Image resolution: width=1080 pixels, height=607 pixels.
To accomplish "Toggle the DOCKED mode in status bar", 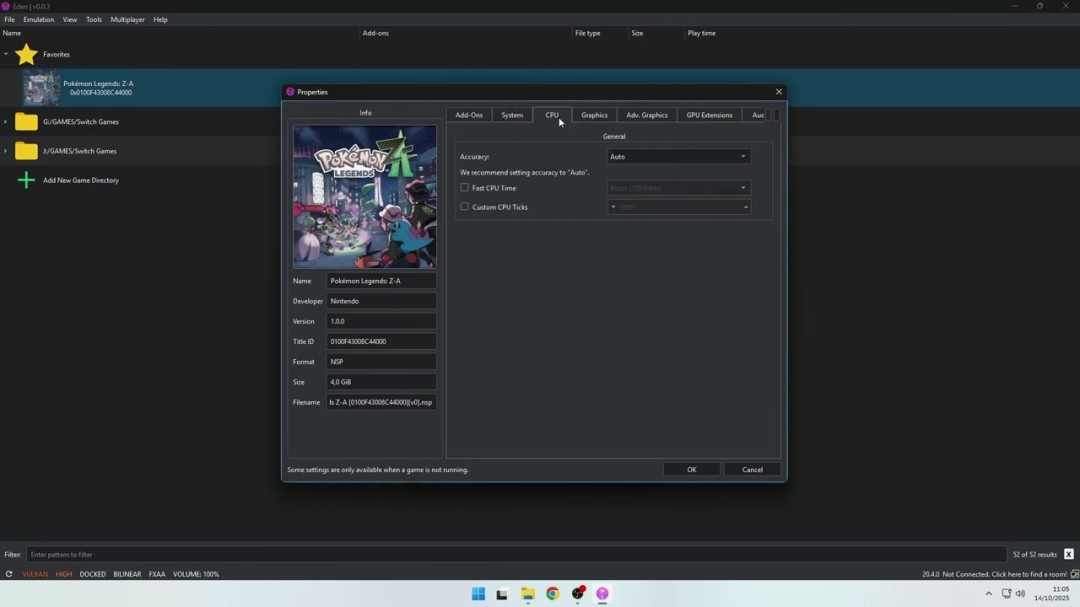I will pyautogui.click(x=93, y=574).
